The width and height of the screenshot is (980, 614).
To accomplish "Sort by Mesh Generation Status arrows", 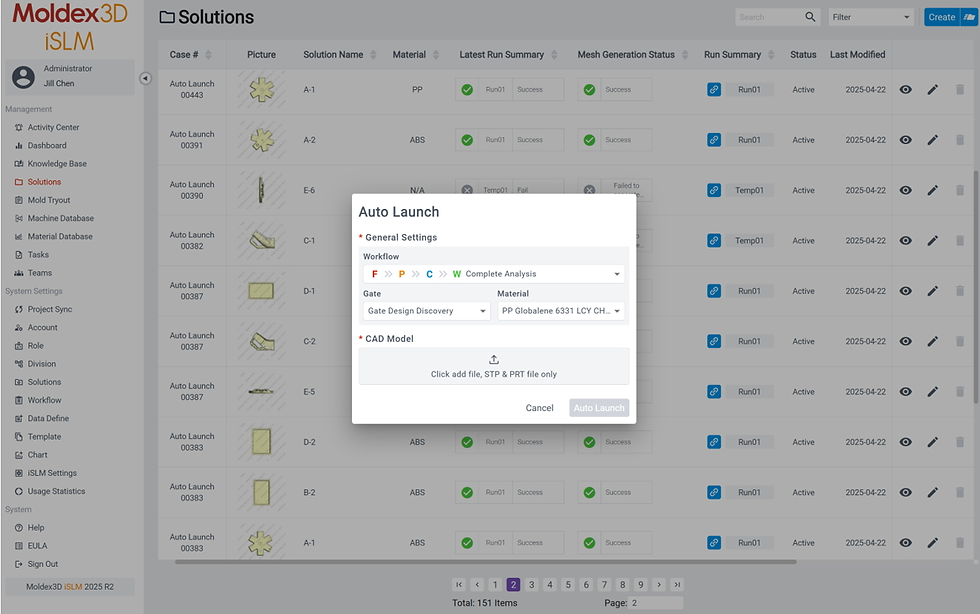I will (684, 55).
